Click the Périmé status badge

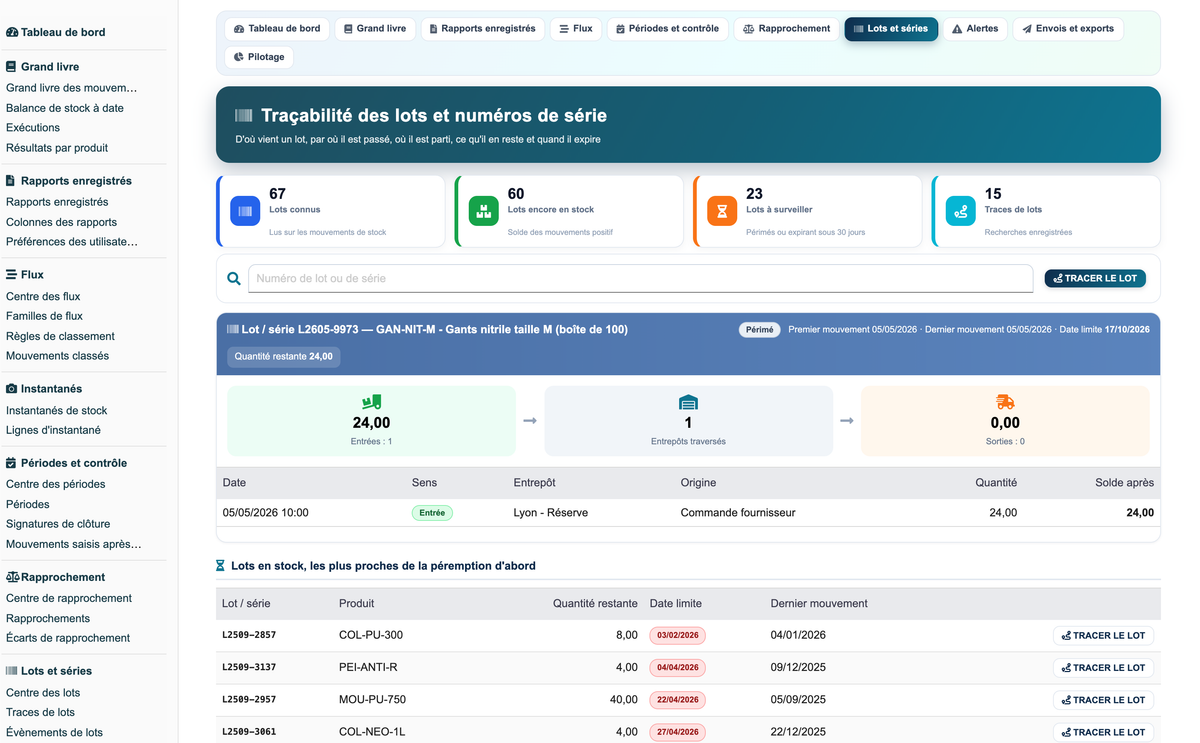[760, 329]
